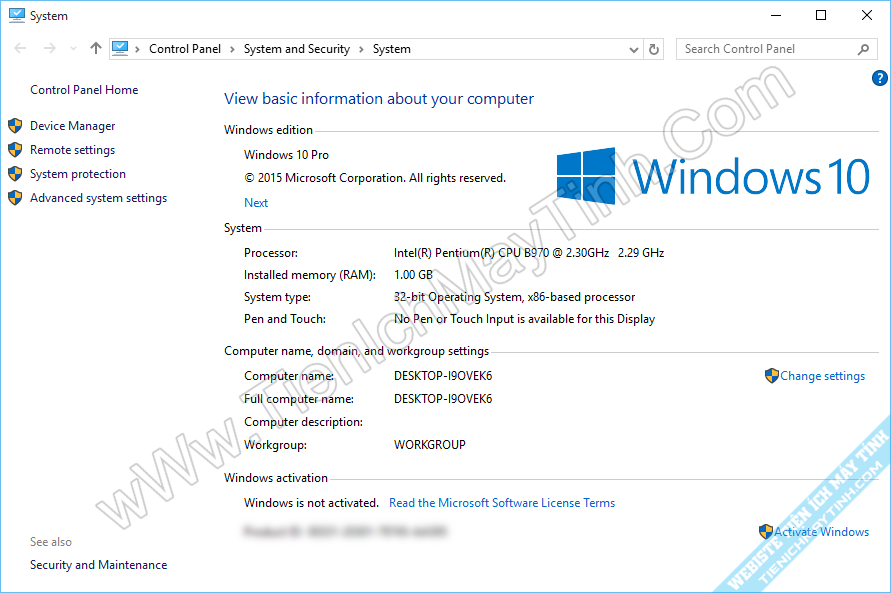This screenshot has height=593, width=891.
Task: Open System protection
Action: [x=78, y=174]
